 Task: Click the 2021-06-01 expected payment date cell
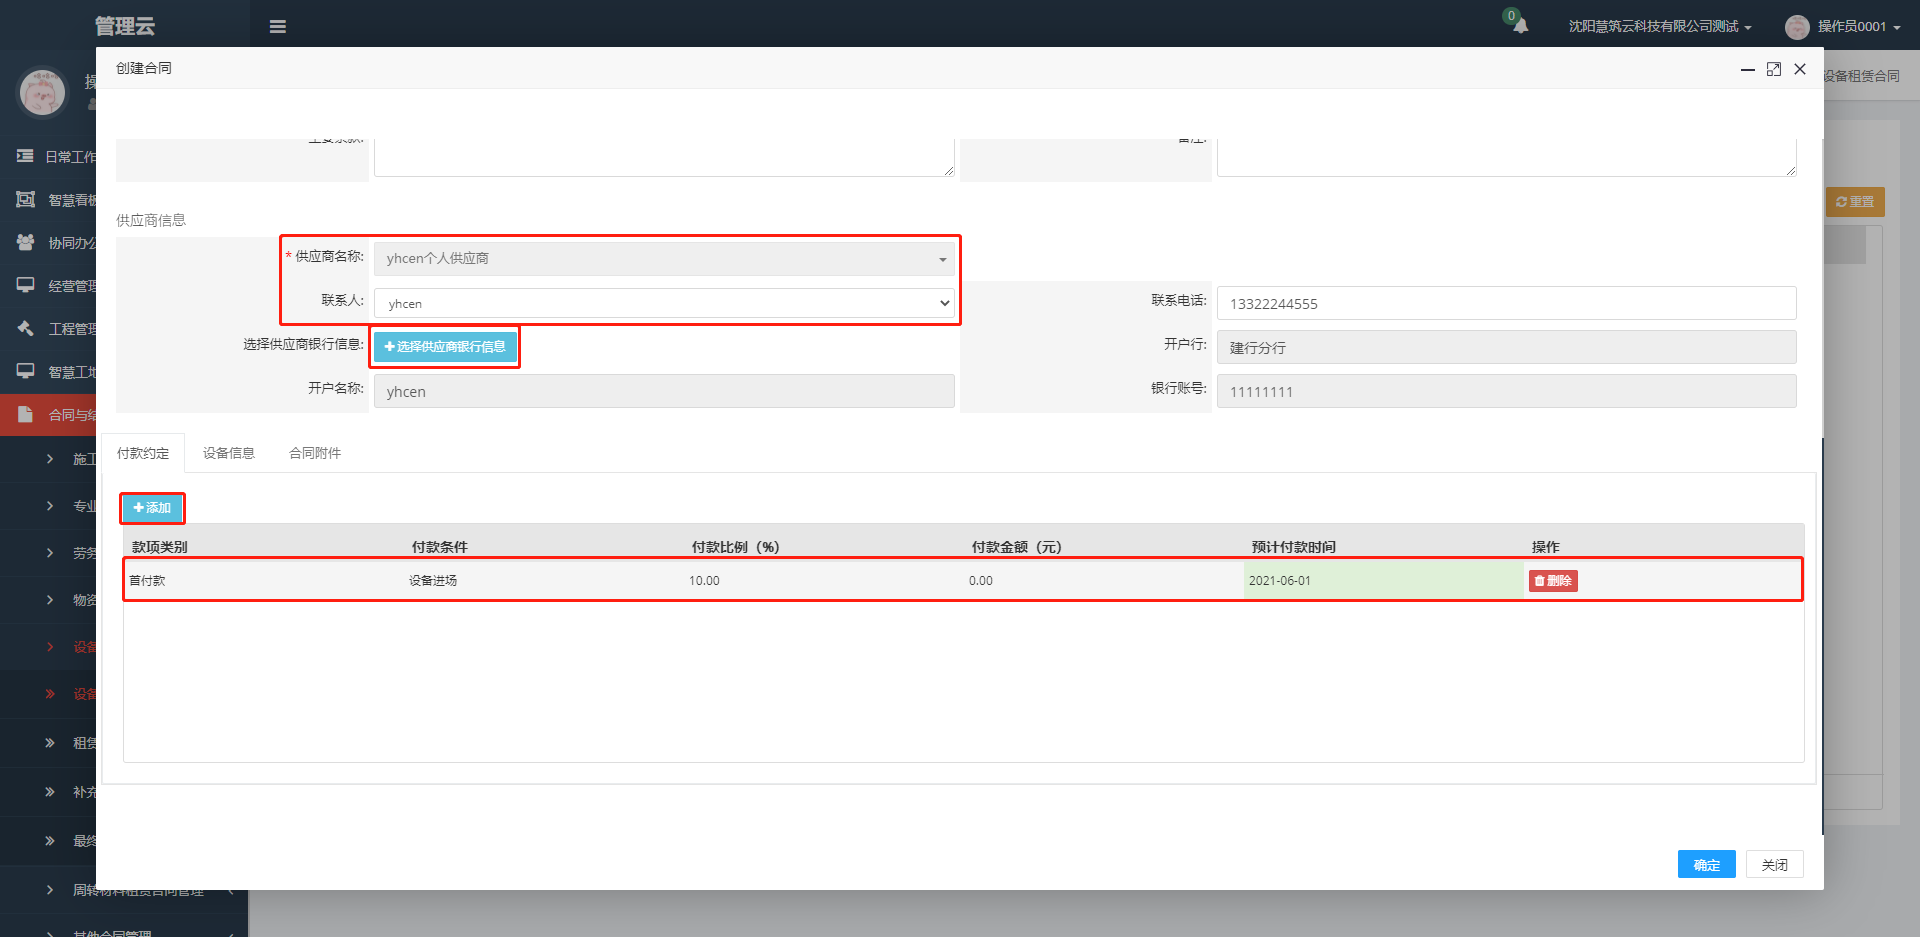pos(1383,581)
